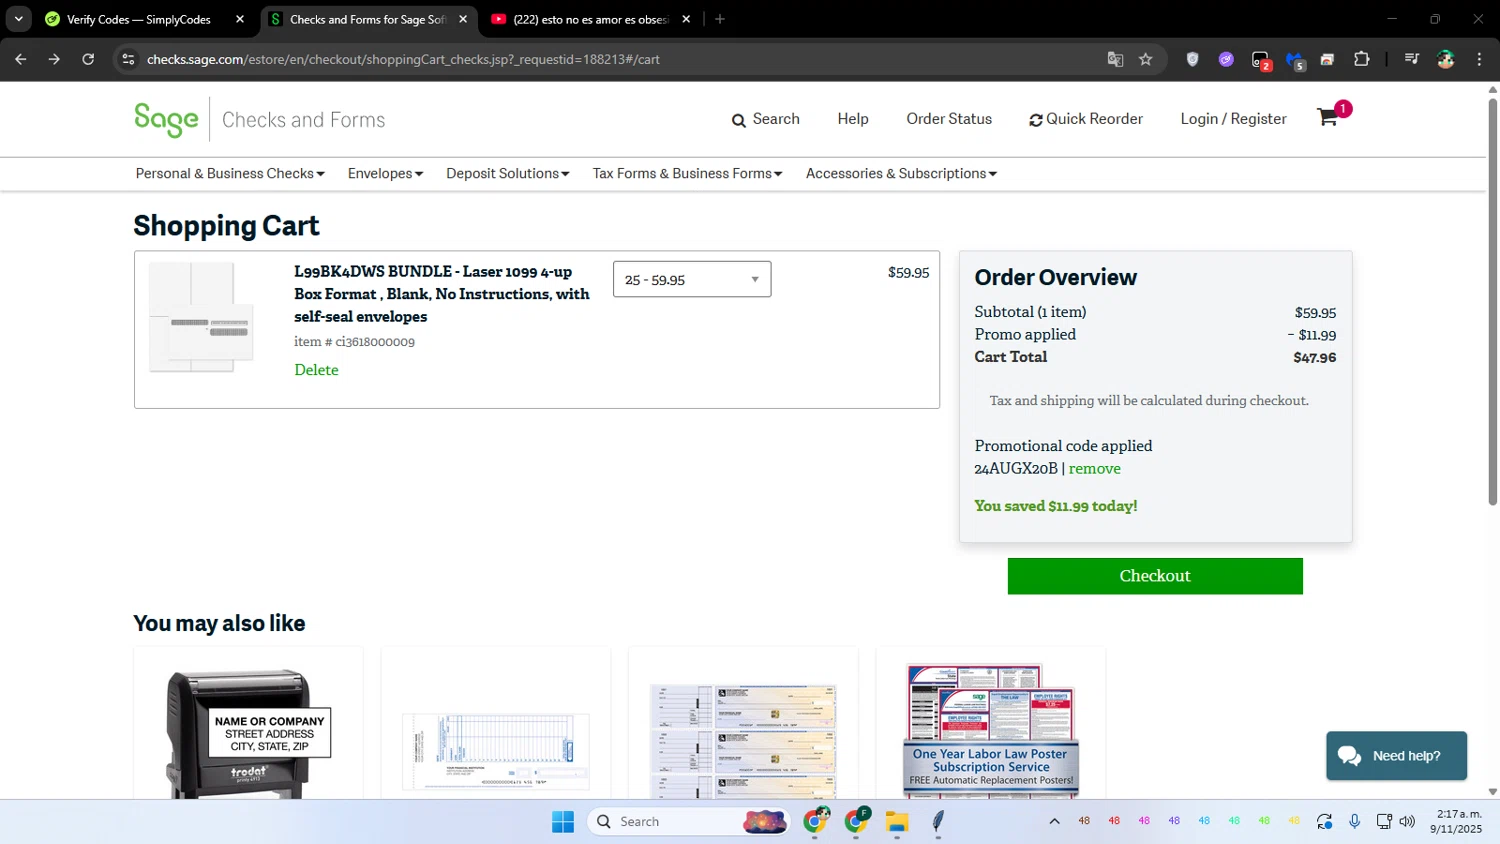Open the shopping cart icon
This screenshot has width=1500, height=844.
click(1327, 117)
